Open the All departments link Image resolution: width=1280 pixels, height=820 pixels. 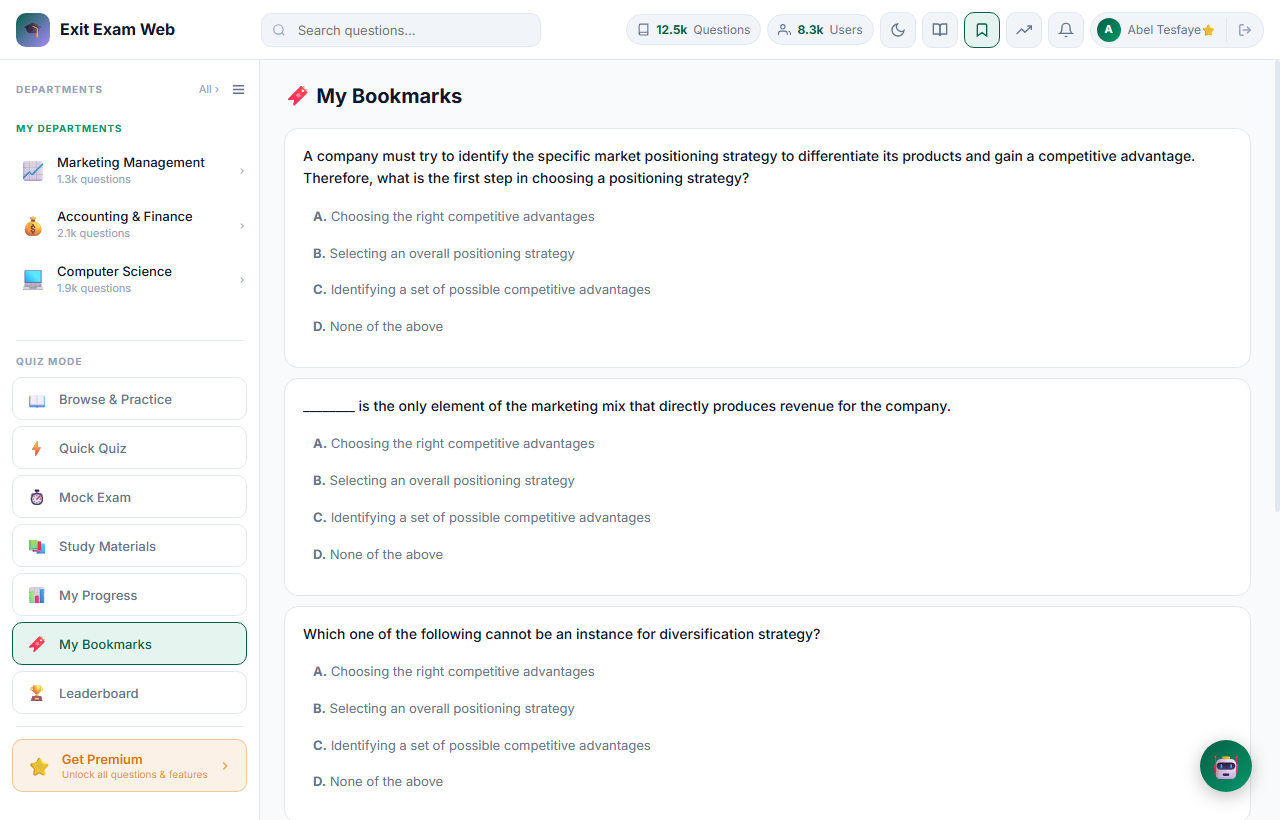(x=209, y=90)
